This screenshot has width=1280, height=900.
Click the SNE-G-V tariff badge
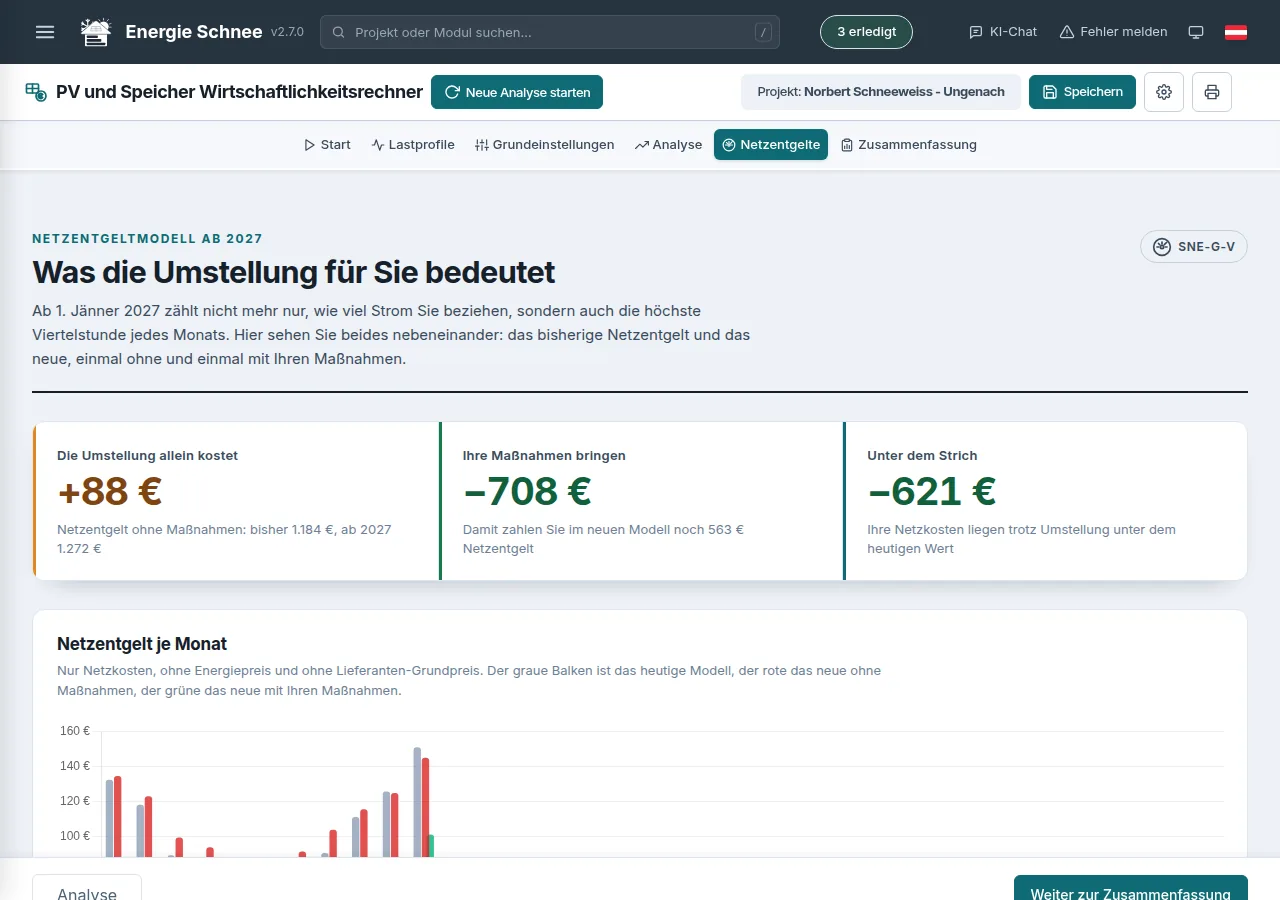1194,247
